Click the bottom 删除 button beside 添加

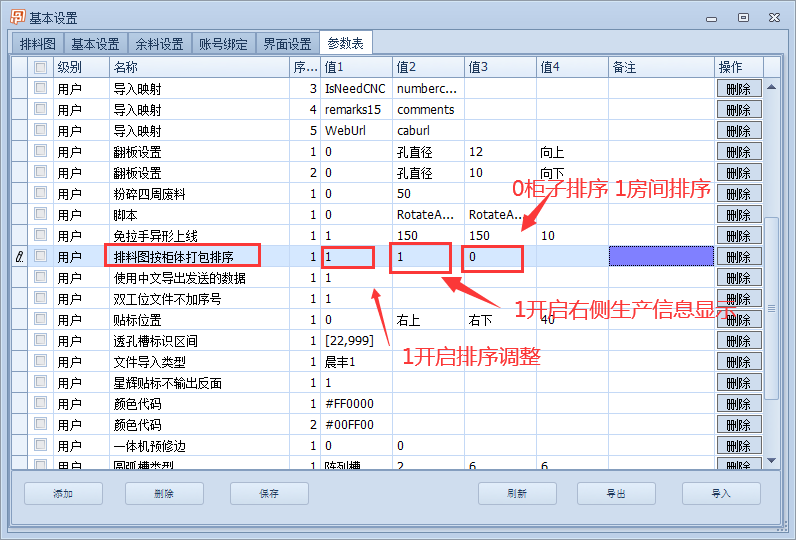(164, 493)
